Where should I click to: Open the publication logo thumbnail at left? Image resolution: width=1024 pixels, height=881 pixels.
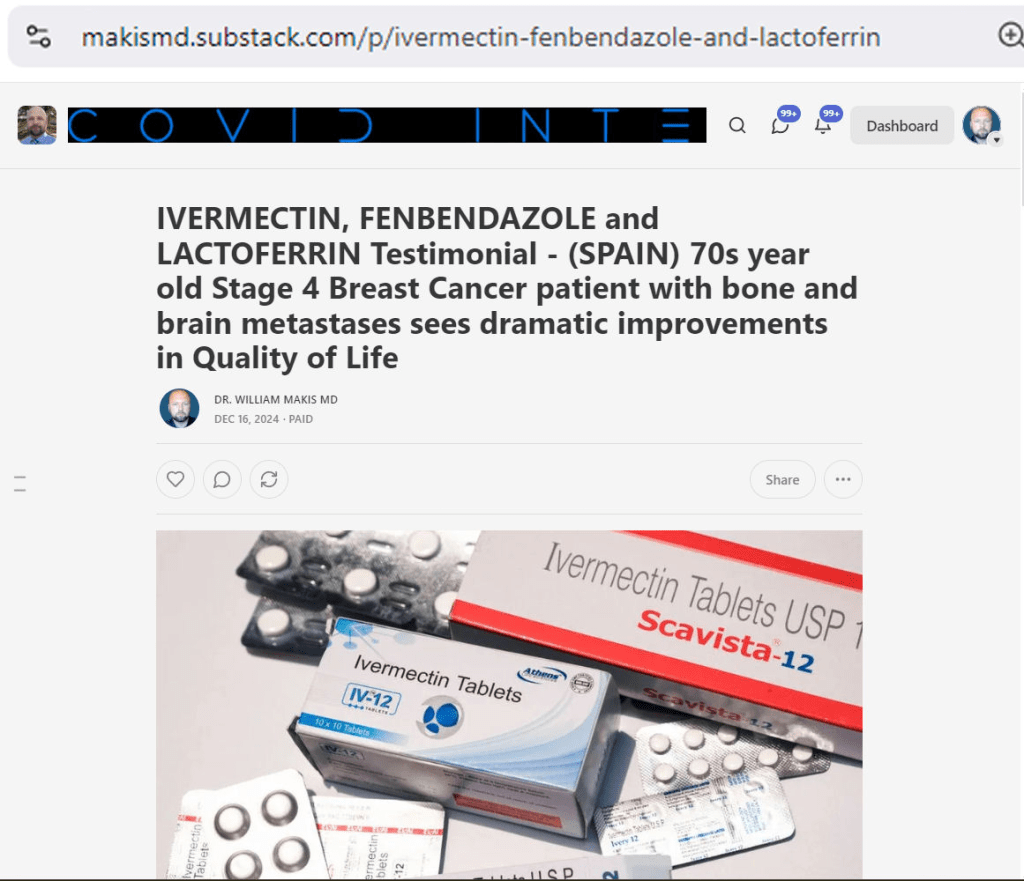click(37, 125)
